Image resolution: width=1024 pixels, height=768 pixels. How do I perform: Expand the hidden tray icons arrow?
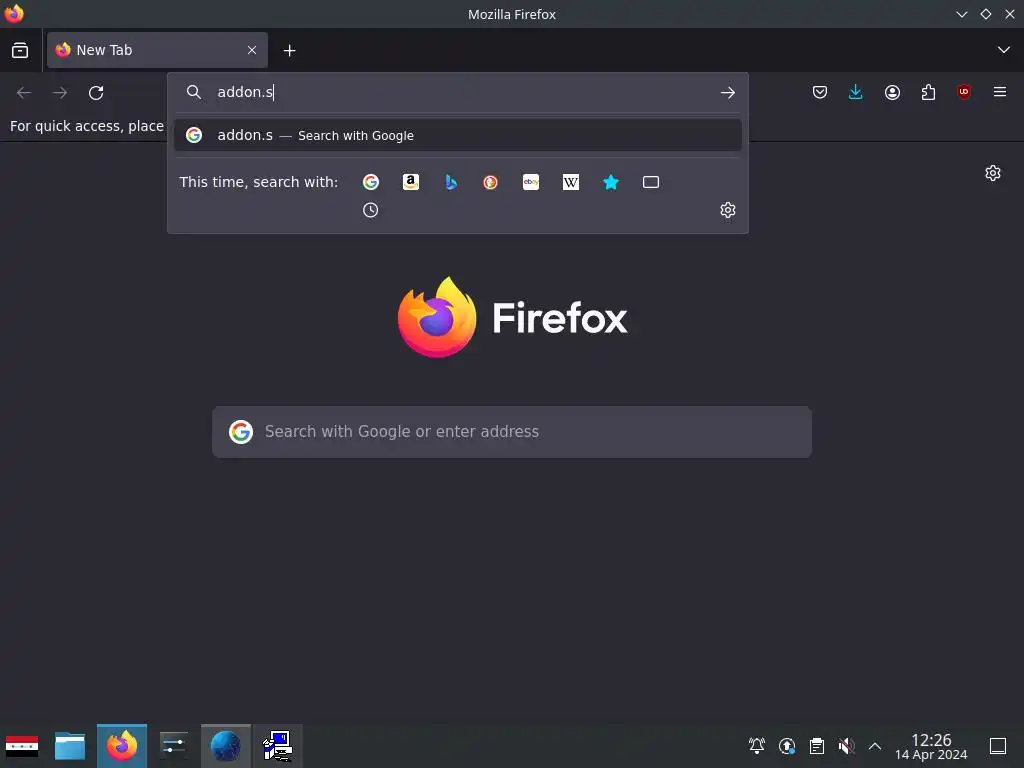pos(874,746)
